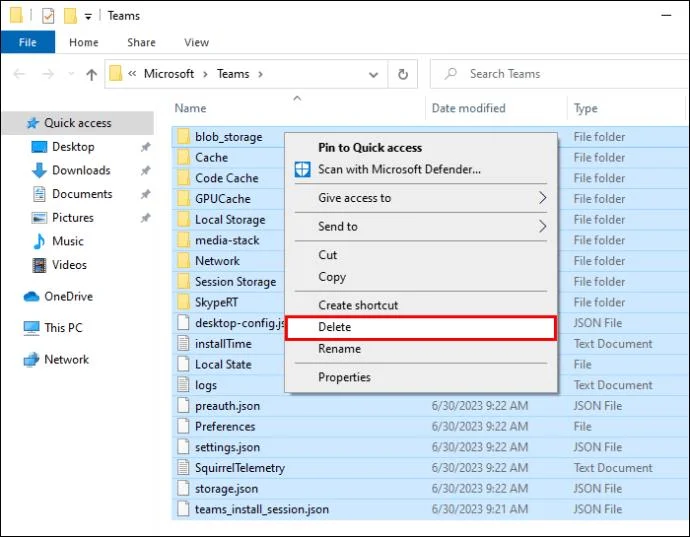The width and height of the screenshot is (690, 537).
Task: Click the Forward navigation arrow
Action: coord(48,74)
